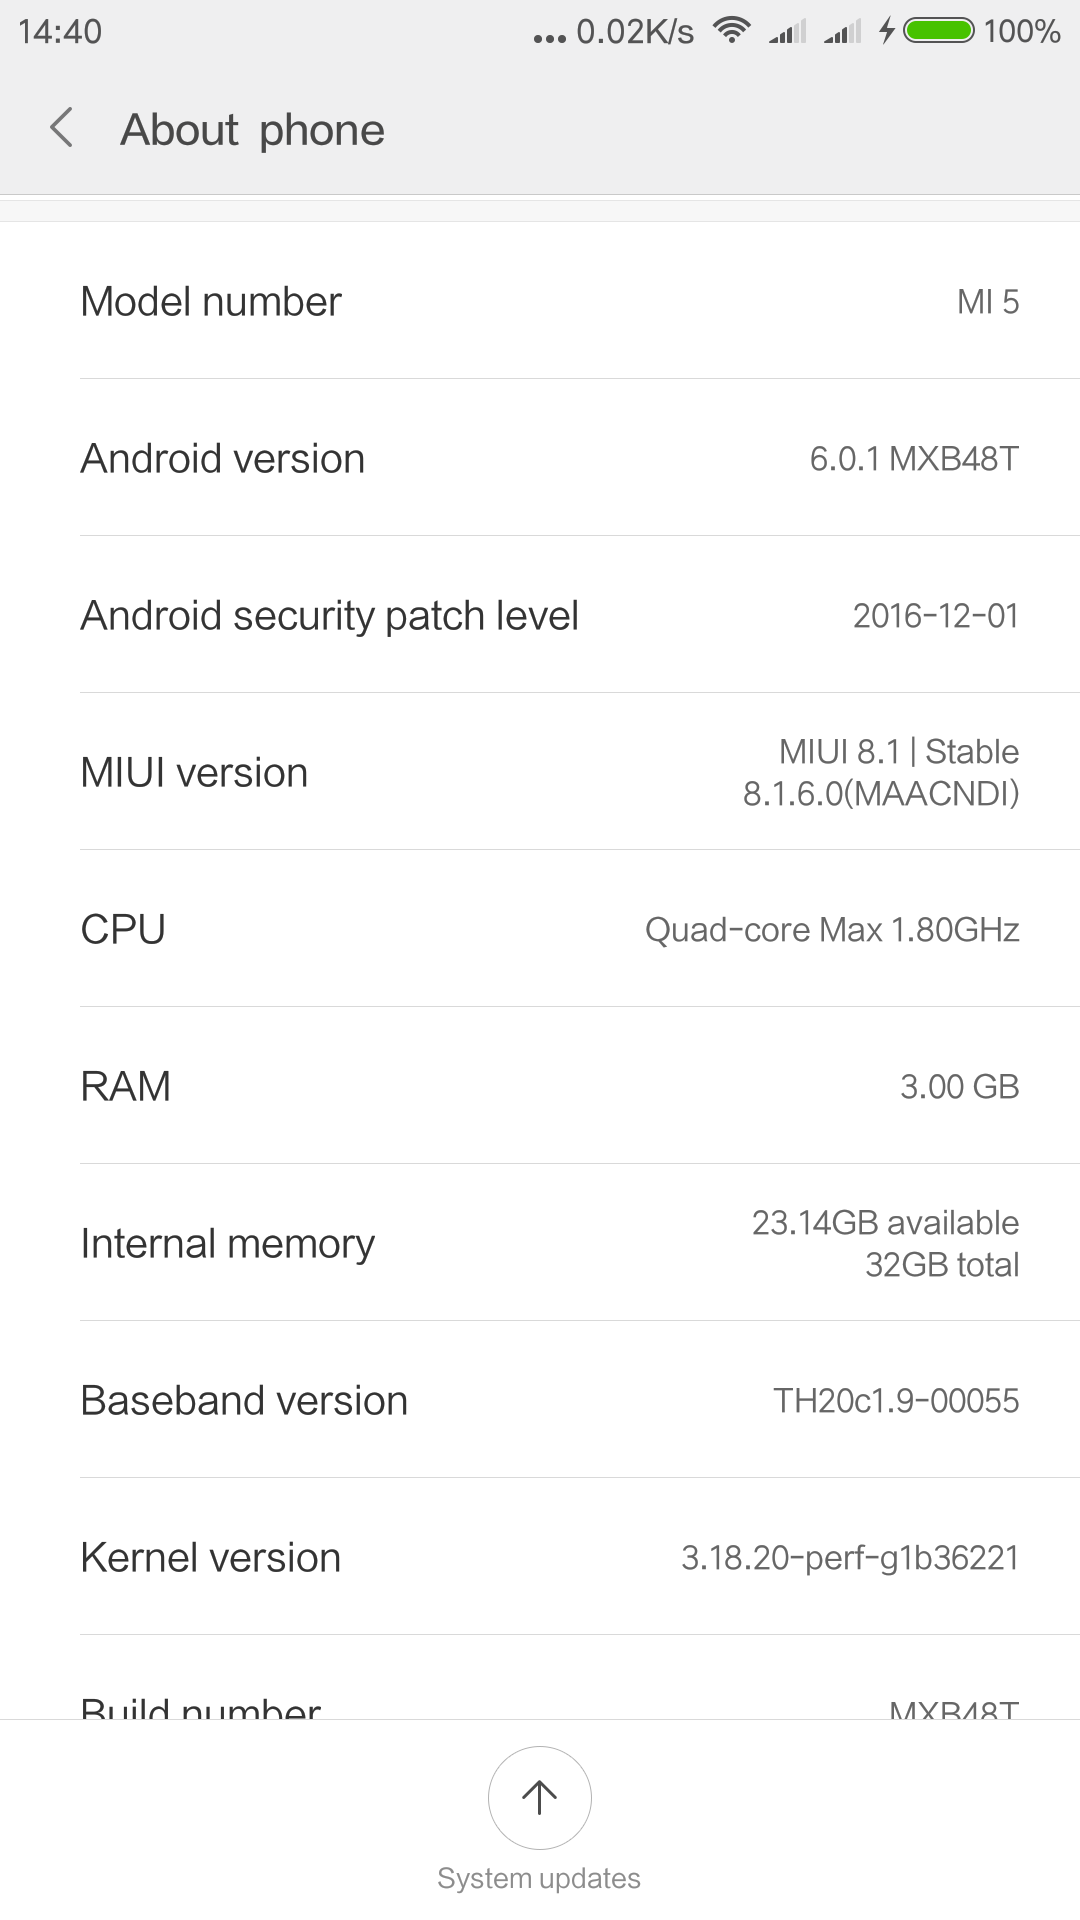Tap the three-dot status indicator
This screenshot has height=1920, width=1080.
[549, 38]
